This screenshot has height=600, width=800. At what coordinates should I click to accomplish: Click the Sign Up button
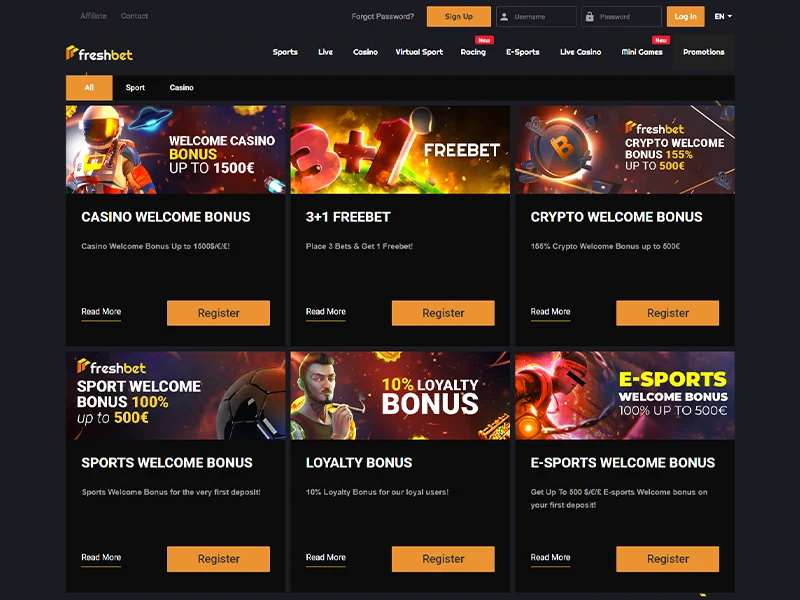click(459, 16)
